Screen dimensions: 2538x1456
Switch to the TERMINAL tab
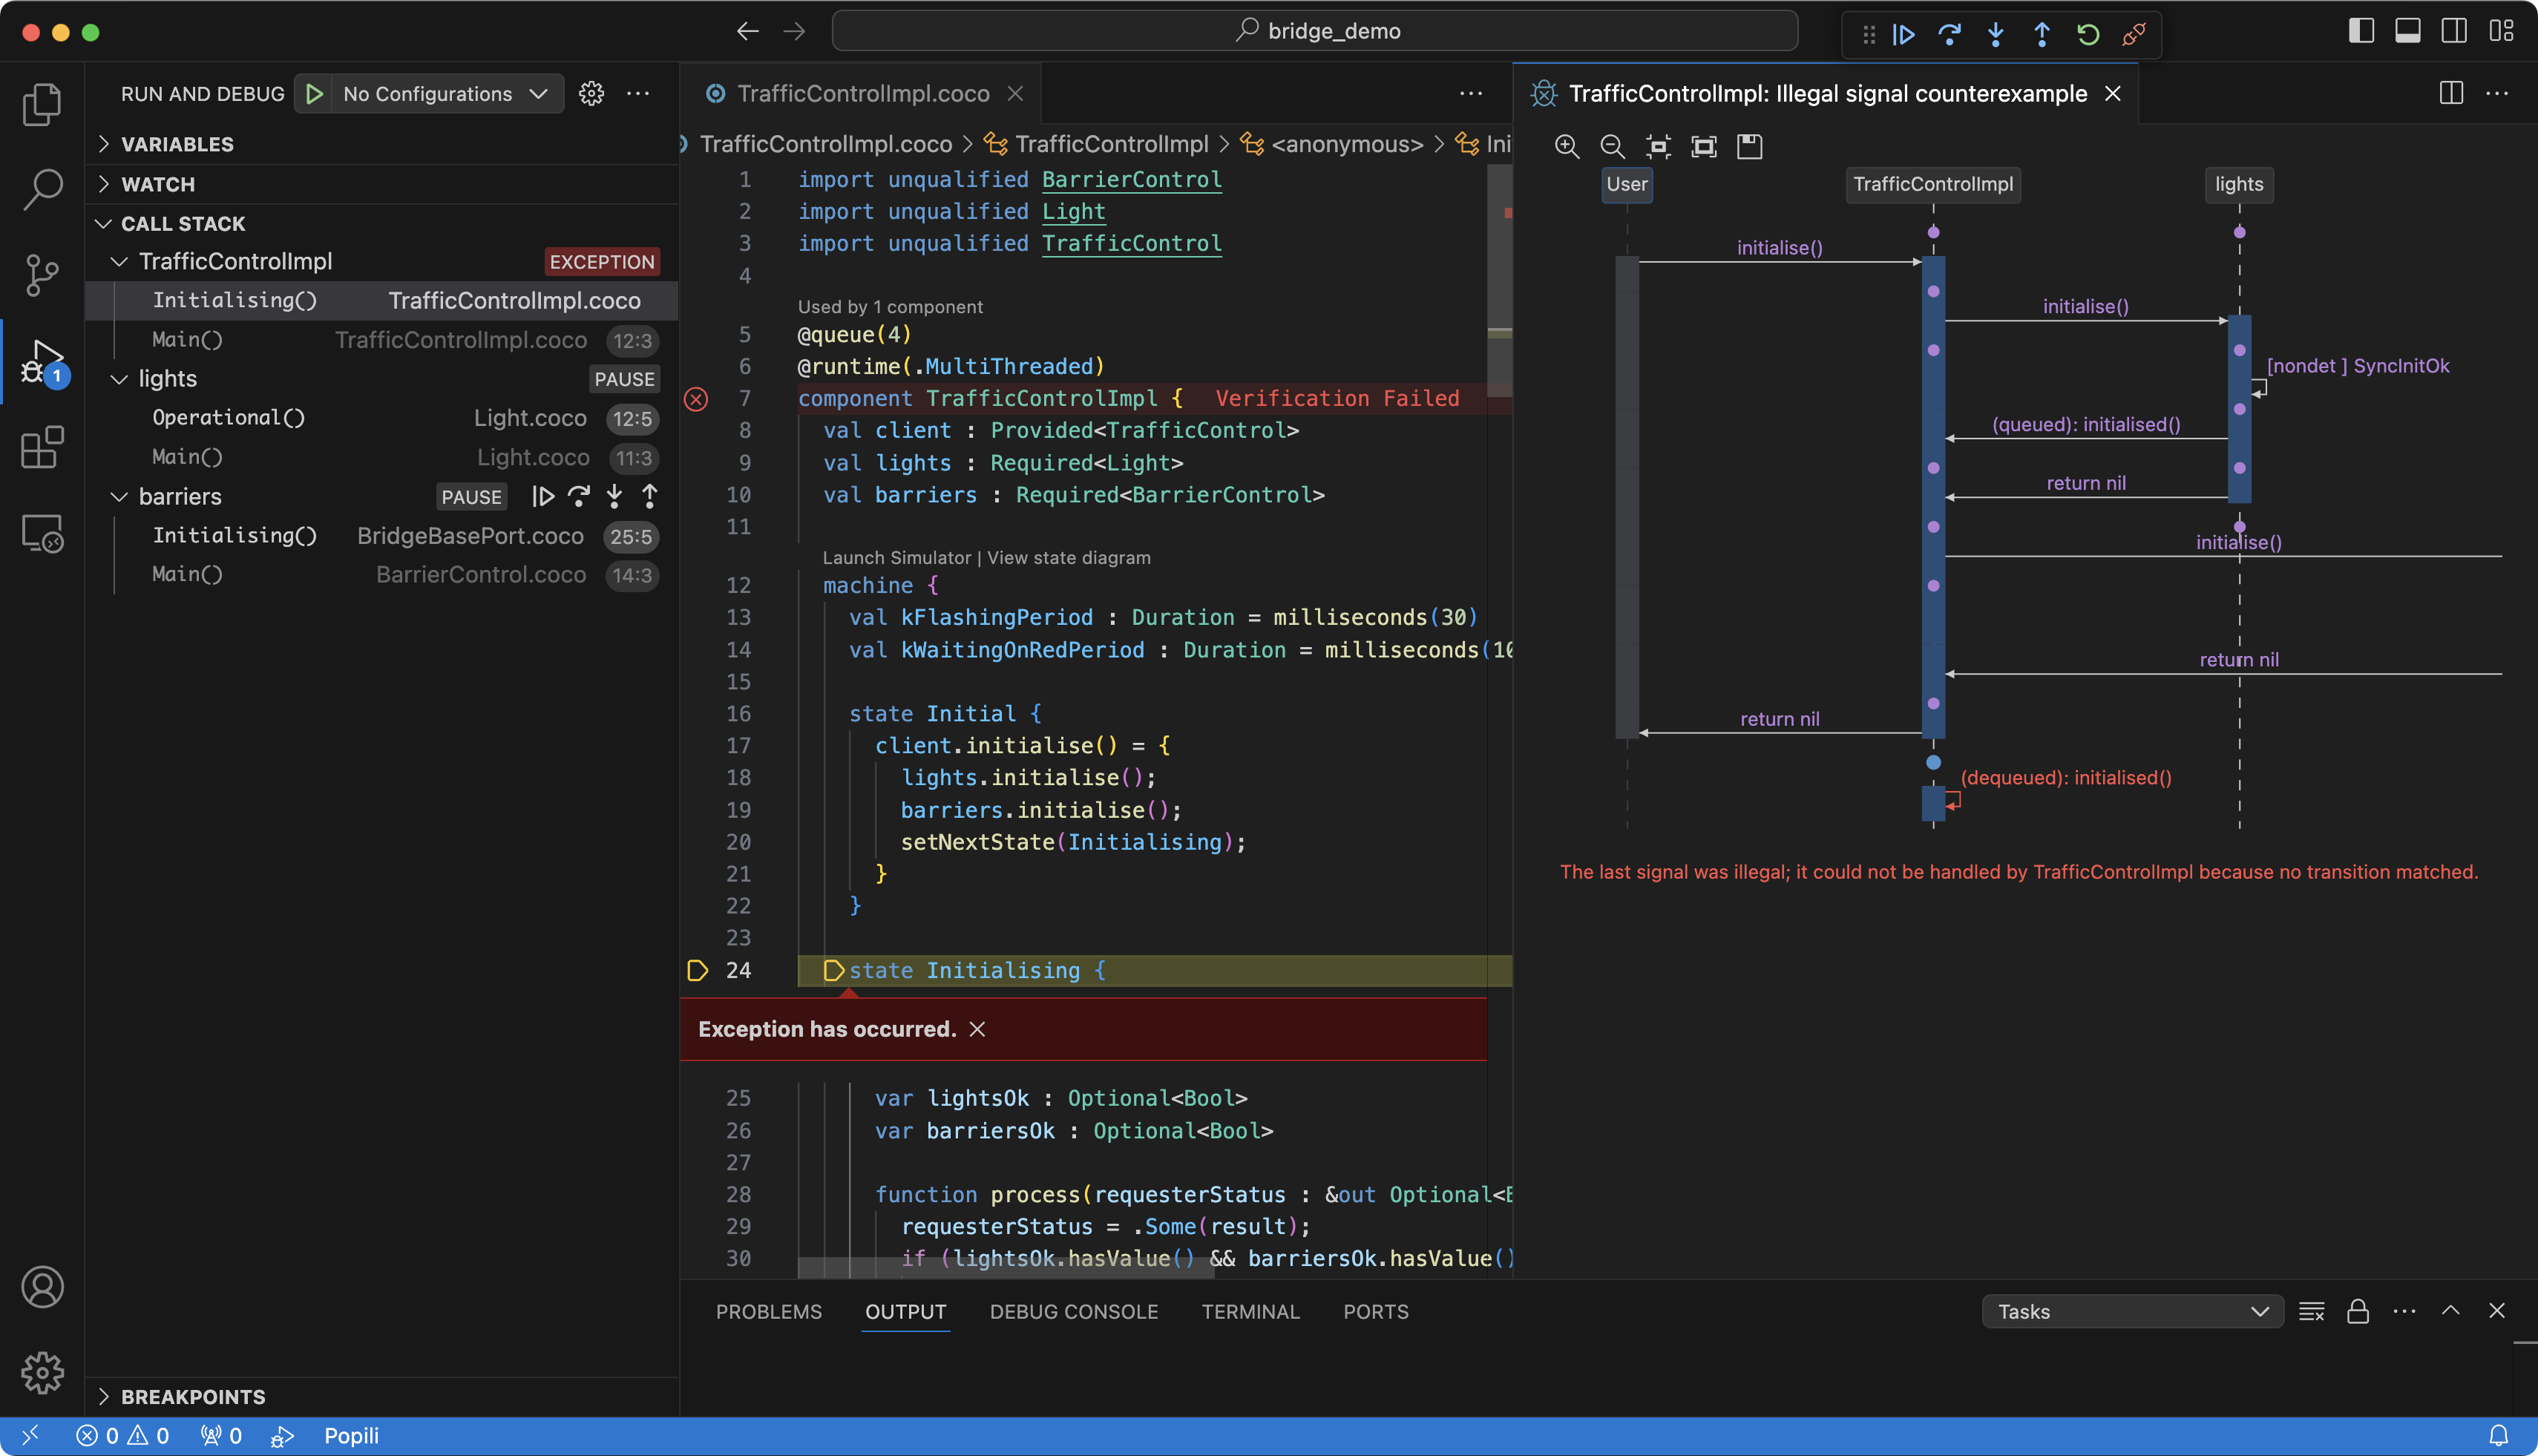pyautogui.click(x=1250, y=1311)
